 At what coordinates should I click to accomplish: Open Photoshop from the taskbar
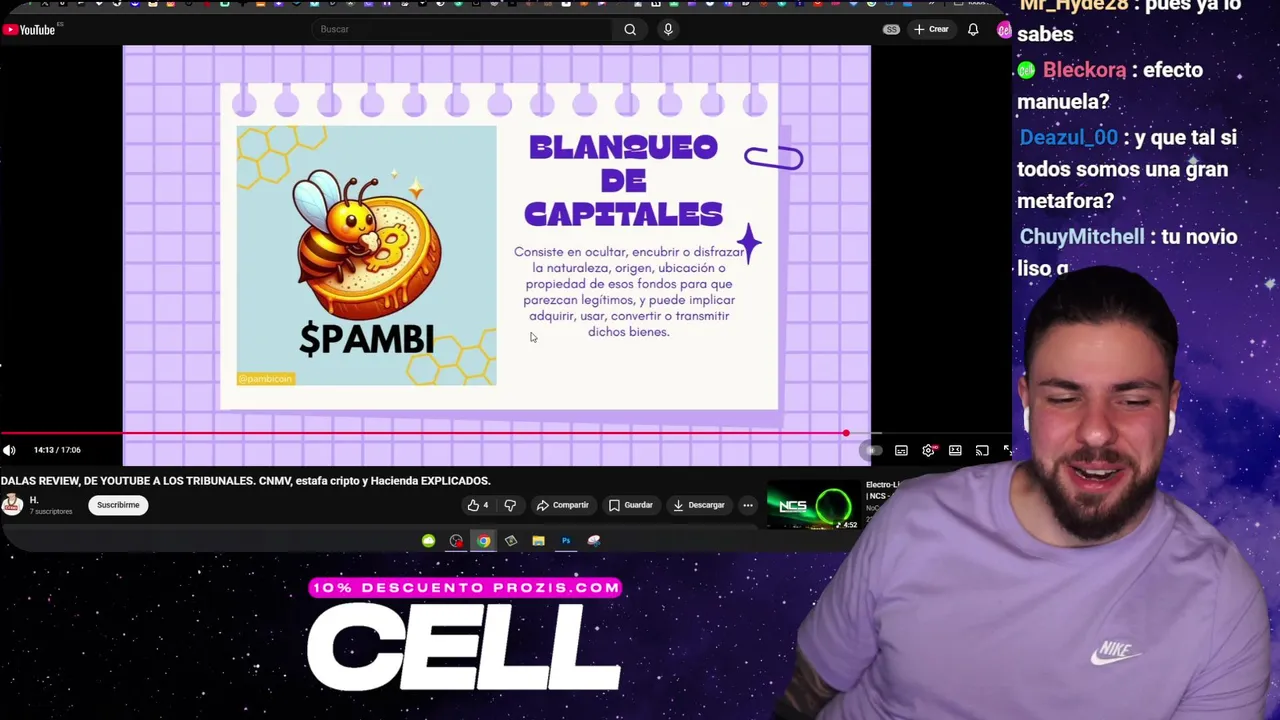566,541
